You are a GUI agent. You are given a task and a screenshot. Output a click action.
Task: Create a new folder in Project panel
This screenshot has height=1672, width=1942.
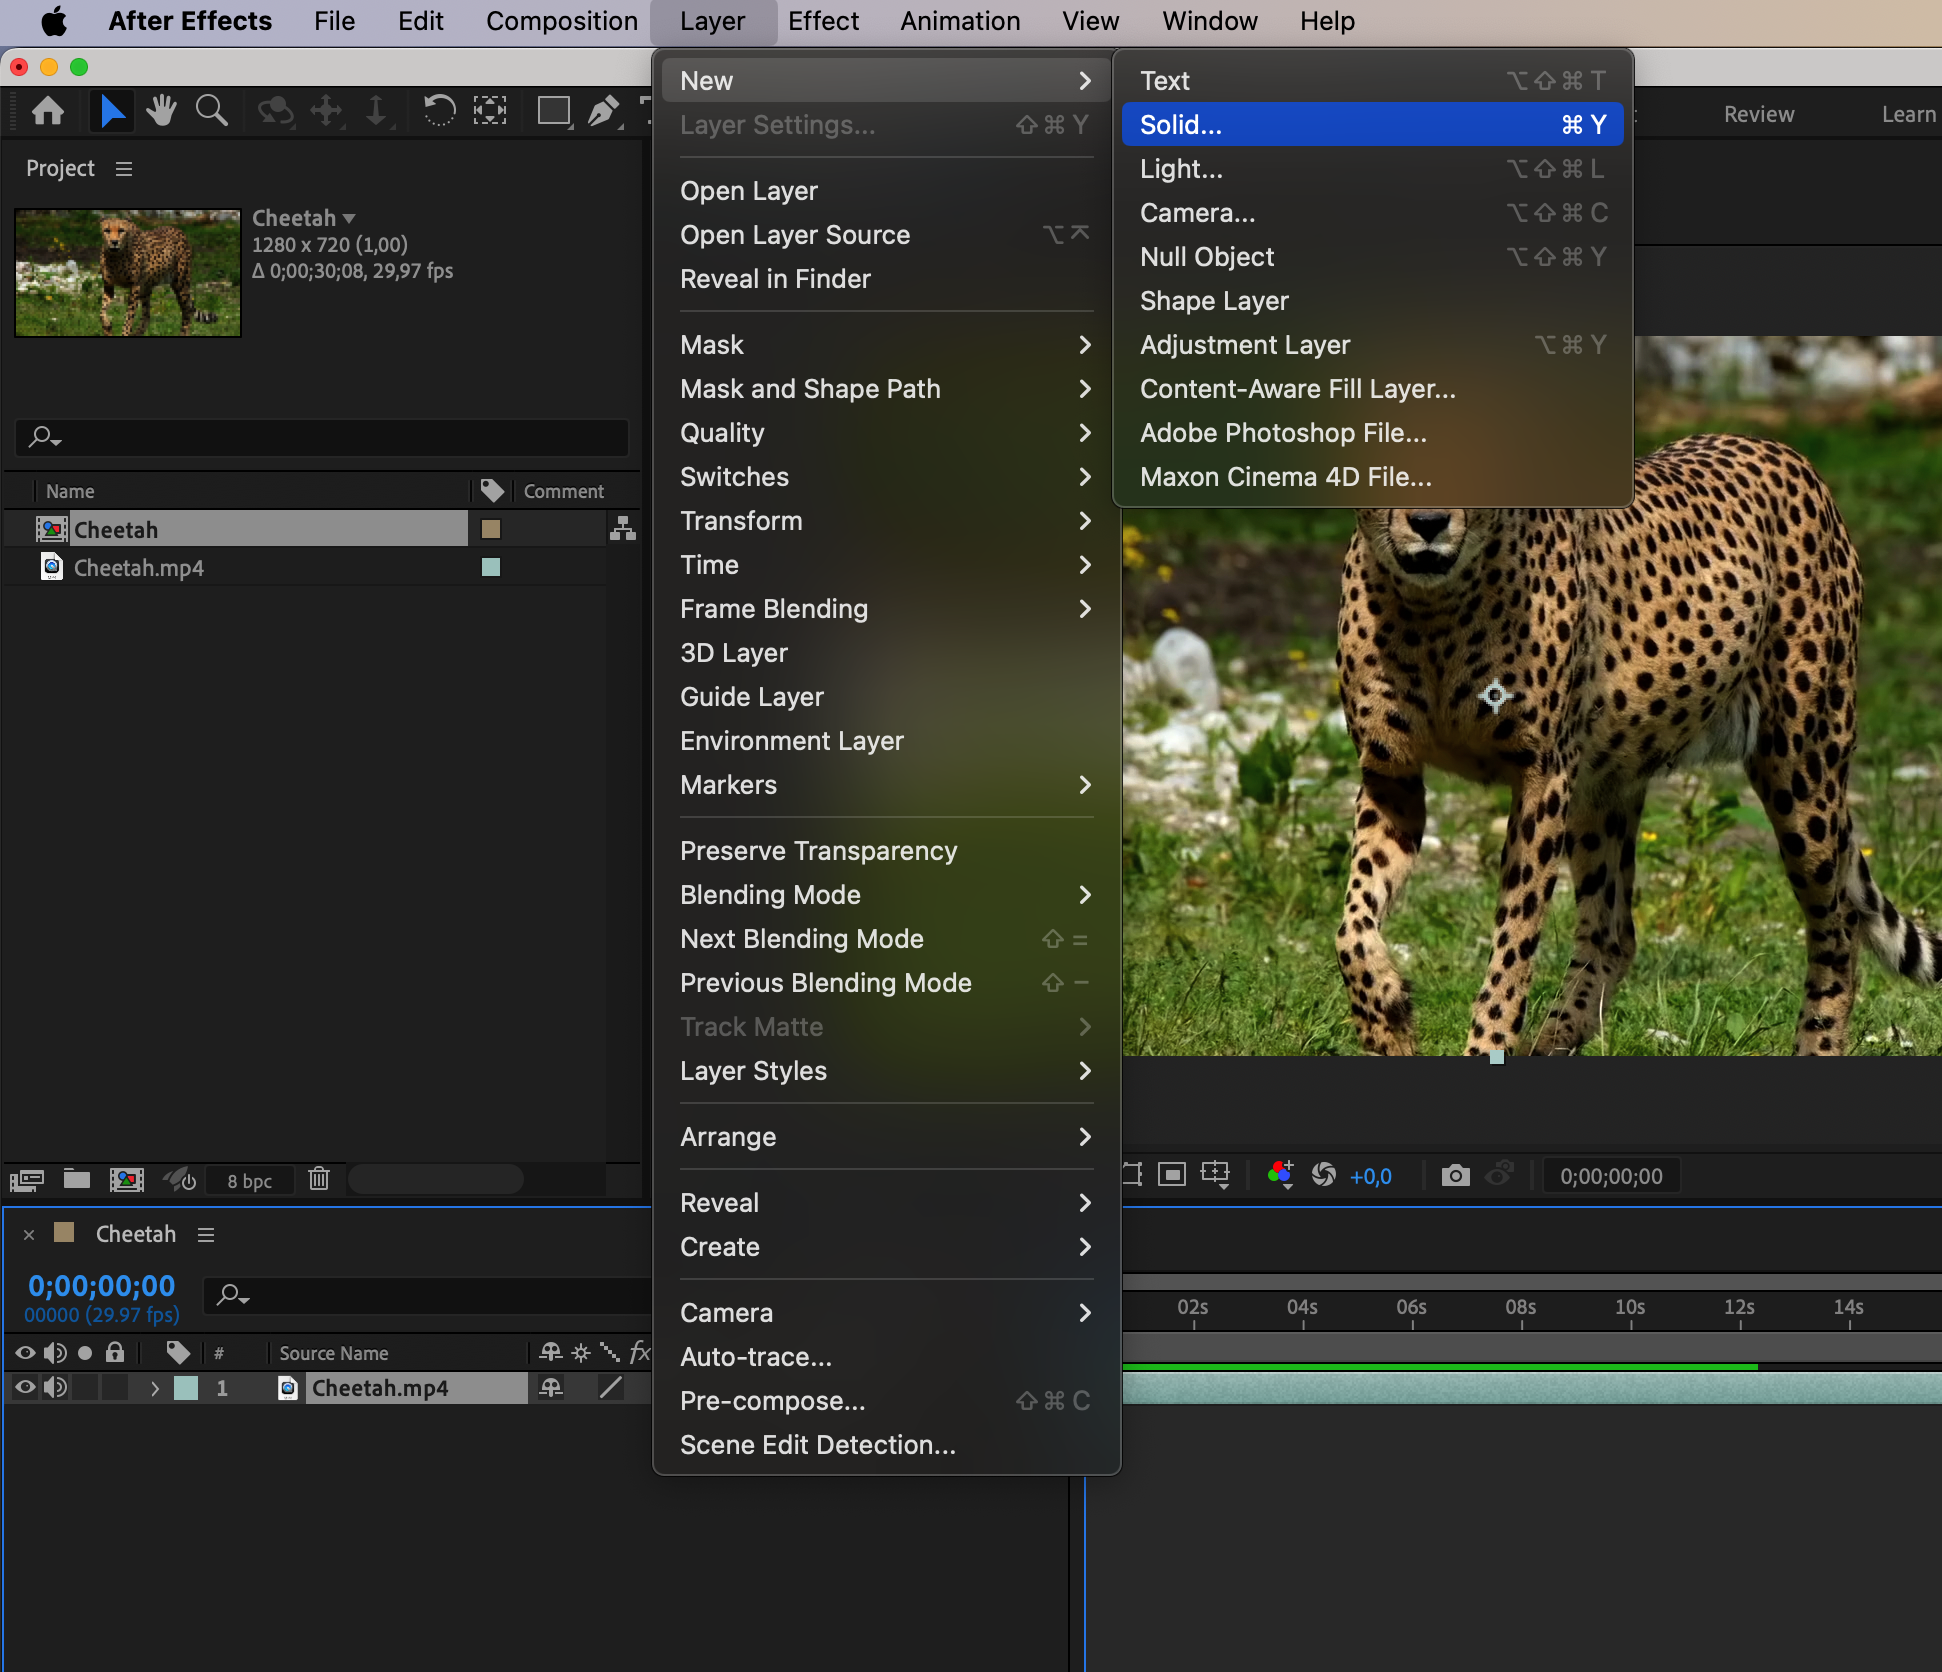coord(77,1179)
